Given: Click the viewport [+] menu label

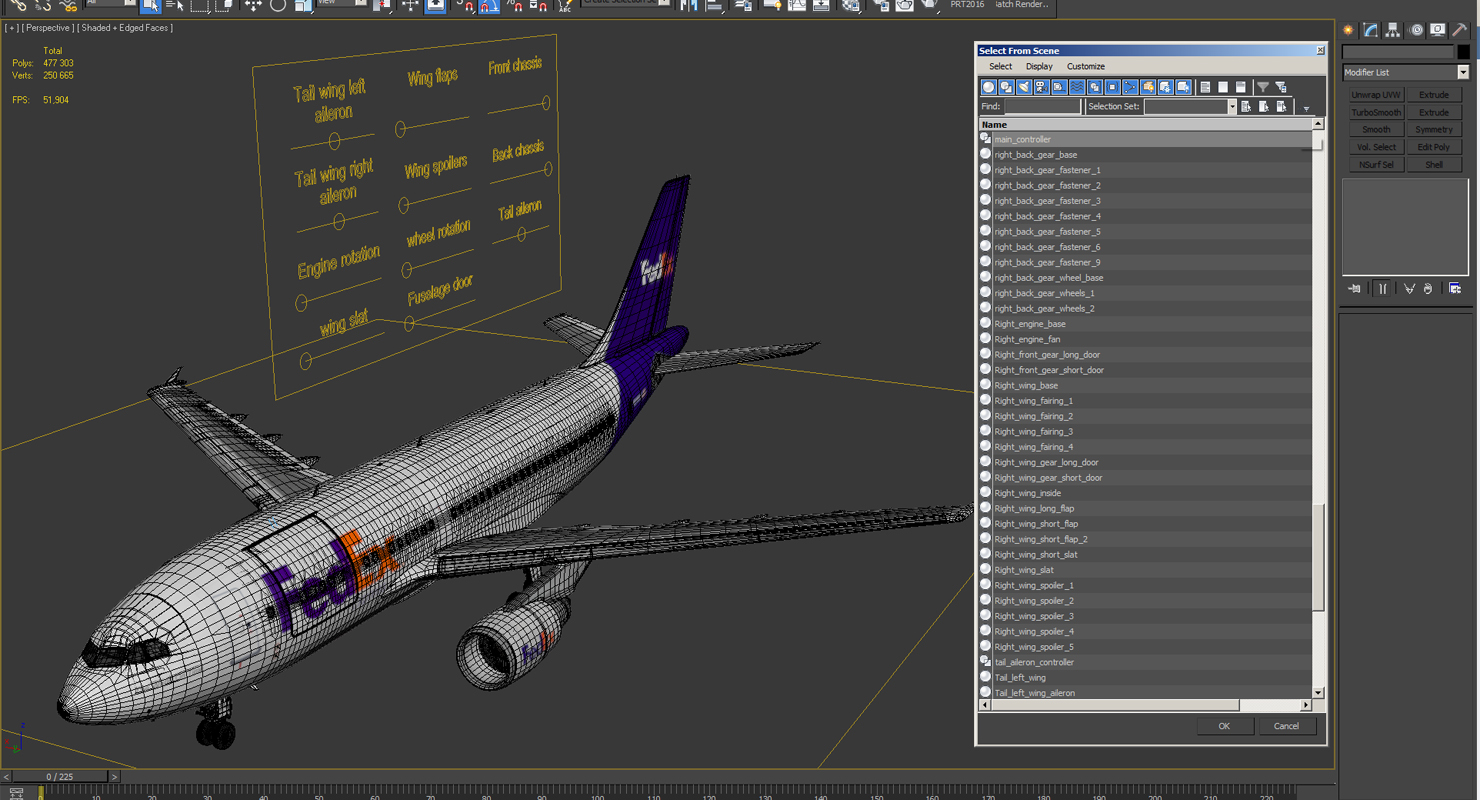Looking at the screenshot, I should [12, 28].
